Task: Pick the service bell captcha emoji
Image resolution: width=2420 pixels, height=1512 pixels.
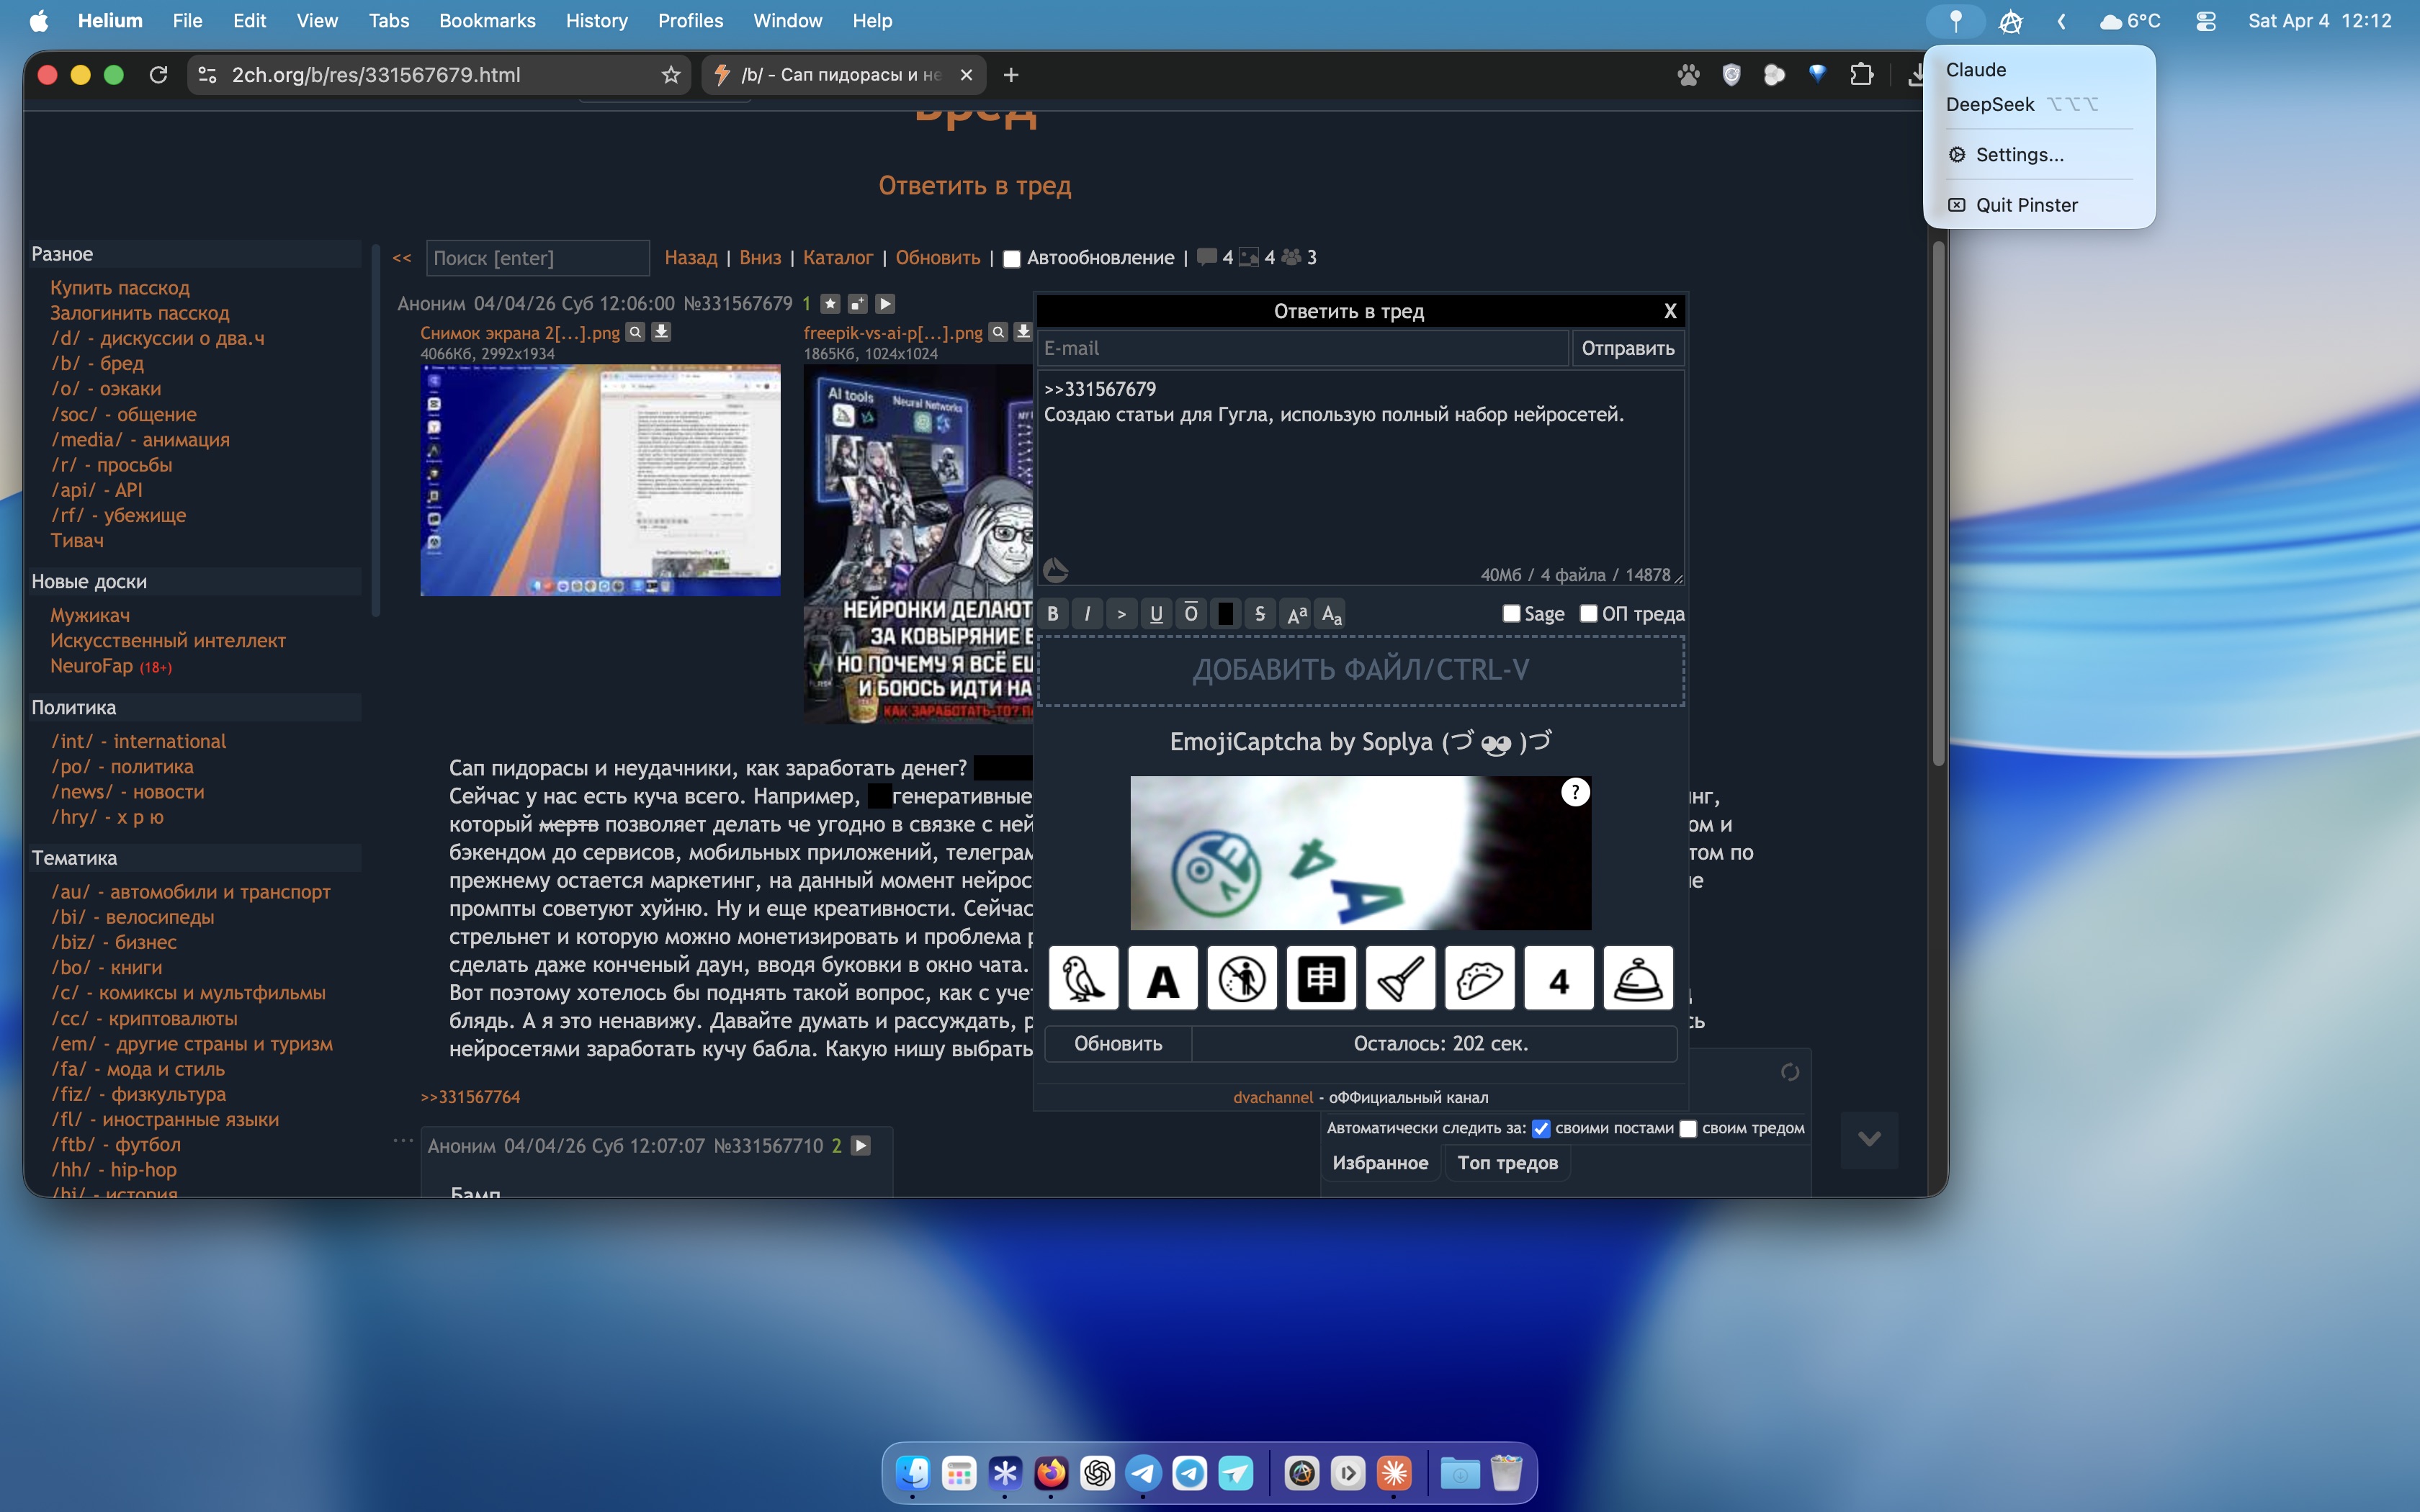Action: point(1638,978)
